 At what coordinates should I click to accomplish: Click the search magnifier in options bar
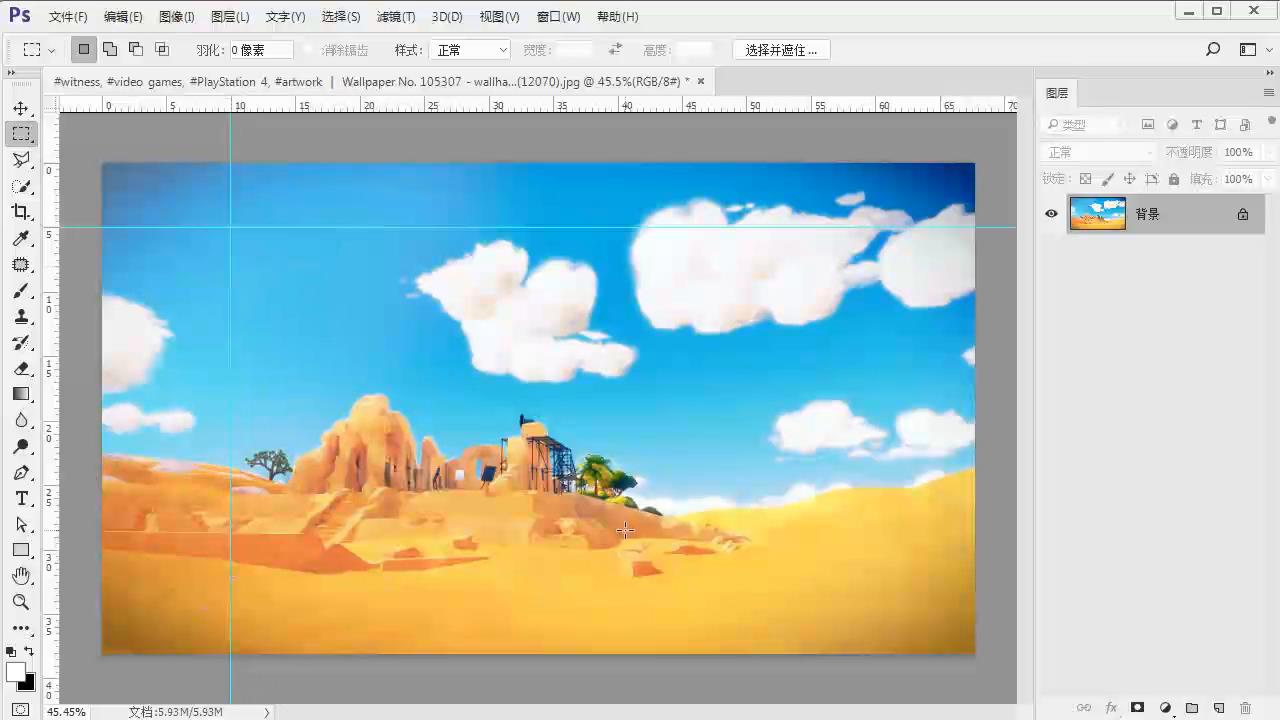pyautogui.click(x=1213, y=49)
